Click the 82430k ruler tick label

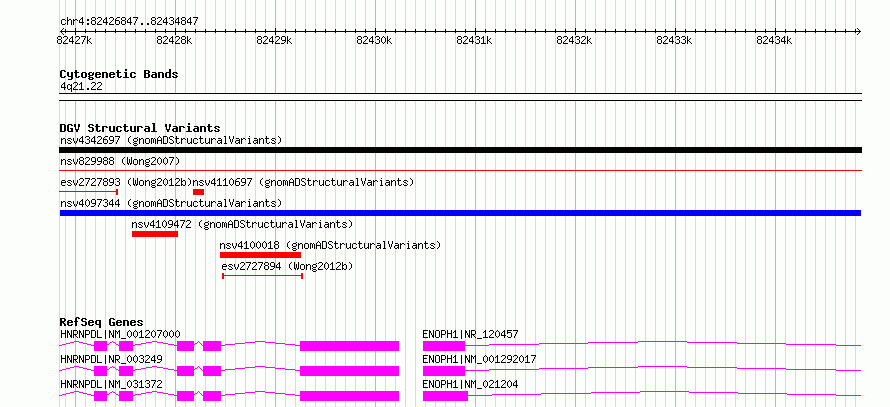(375, 40)
